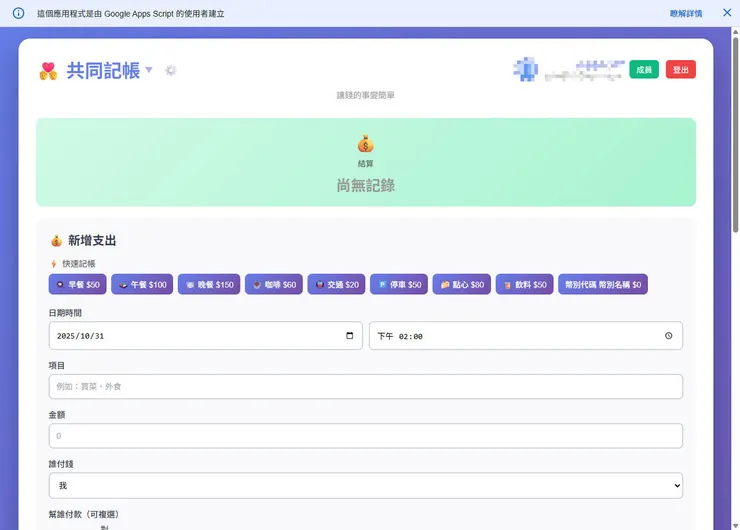
Task: Open the 瞭解詳情 link
Action: pos(686,14)
